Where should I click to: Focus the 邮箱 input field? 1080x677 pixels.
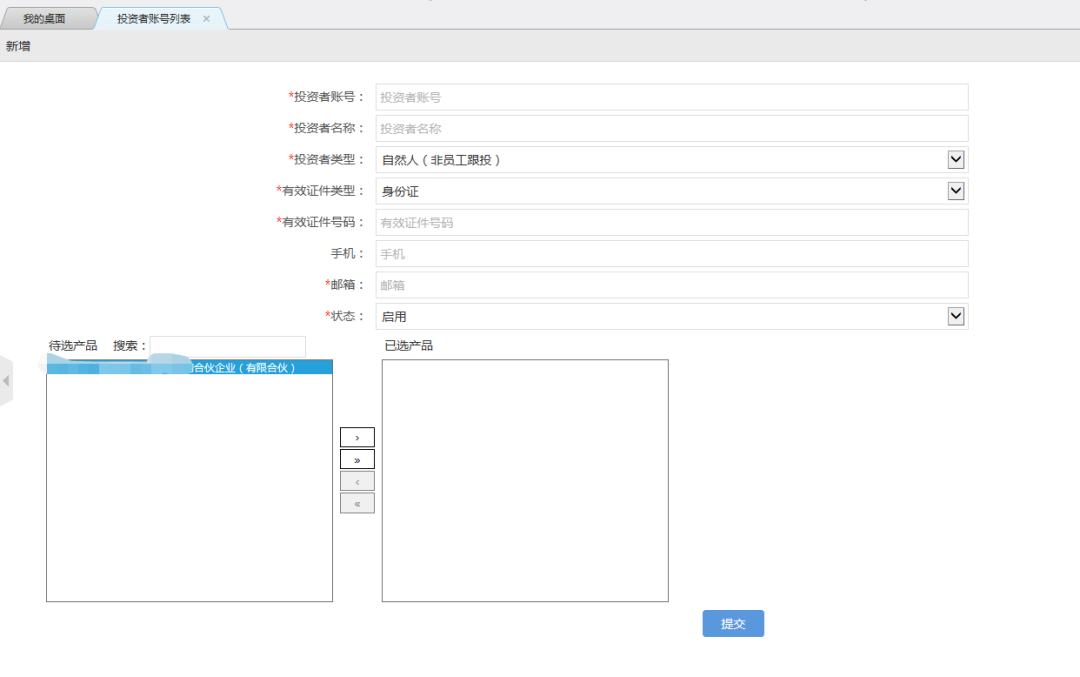pyautogui.click(x=672, y=285)
